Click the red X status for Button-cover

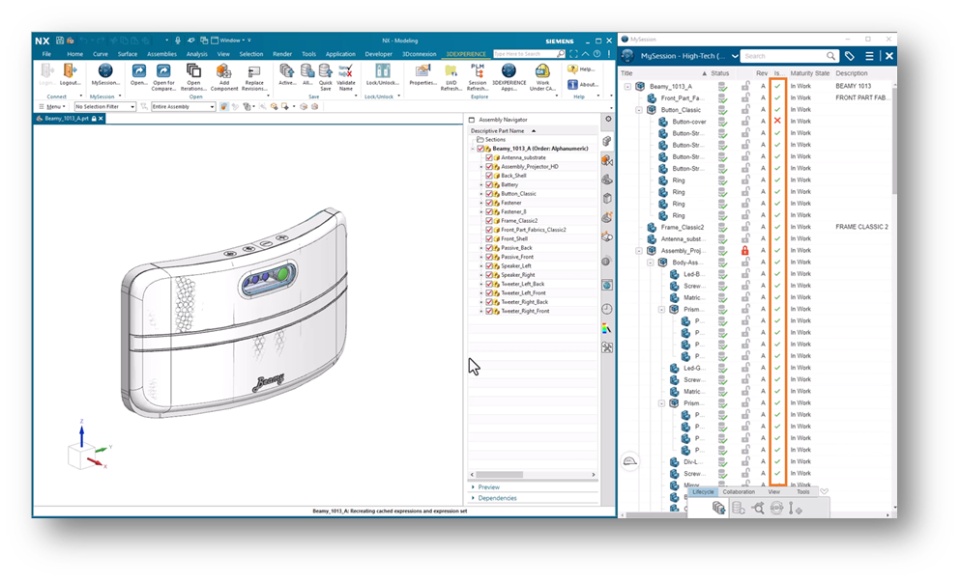[777, 121]
